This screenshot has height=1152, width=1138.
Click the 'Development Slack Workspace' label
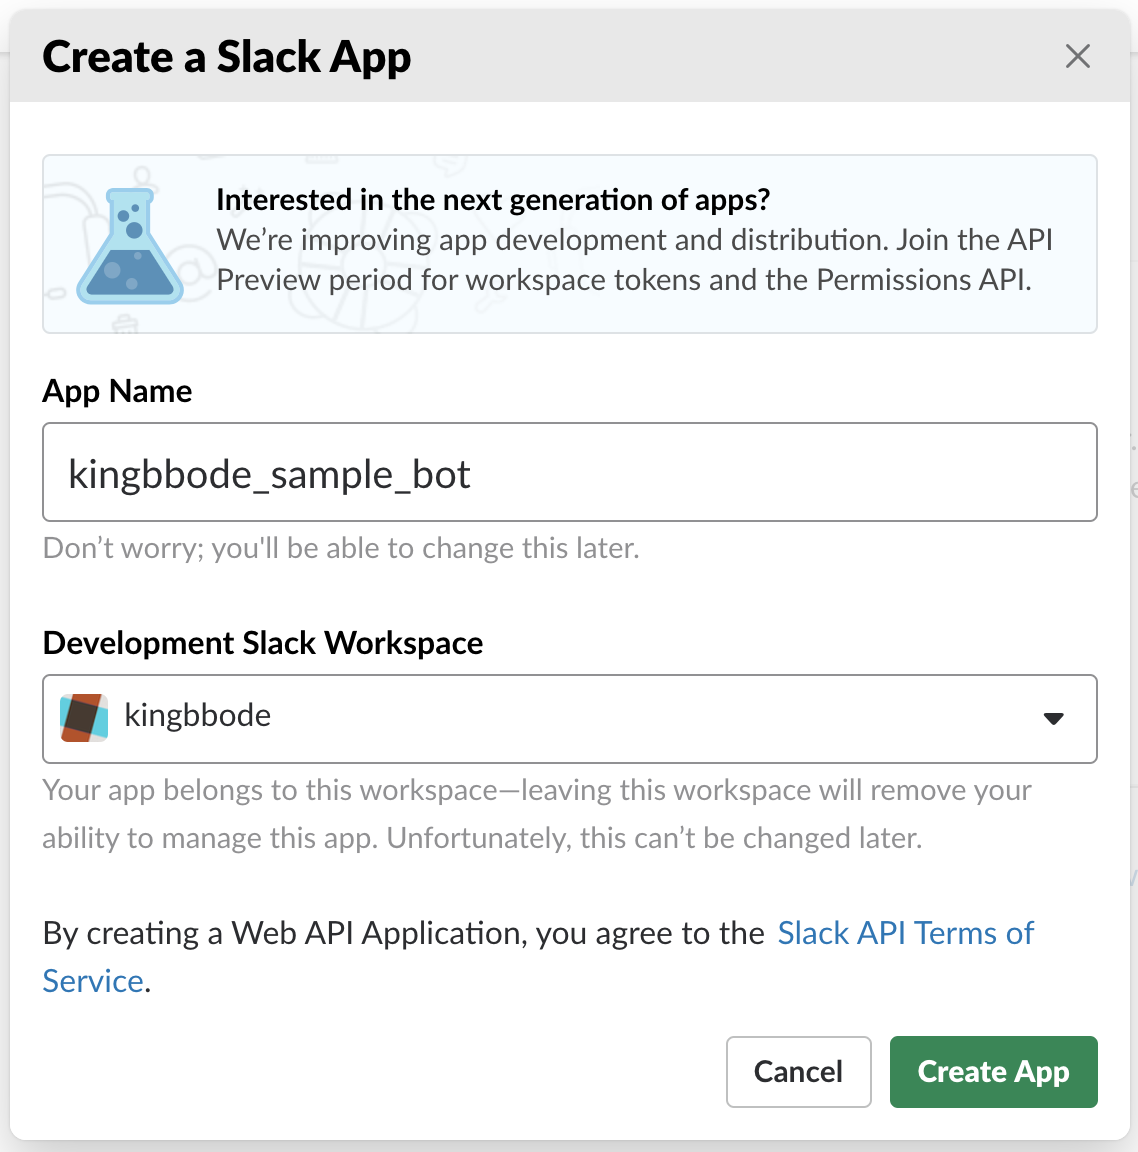263,643
